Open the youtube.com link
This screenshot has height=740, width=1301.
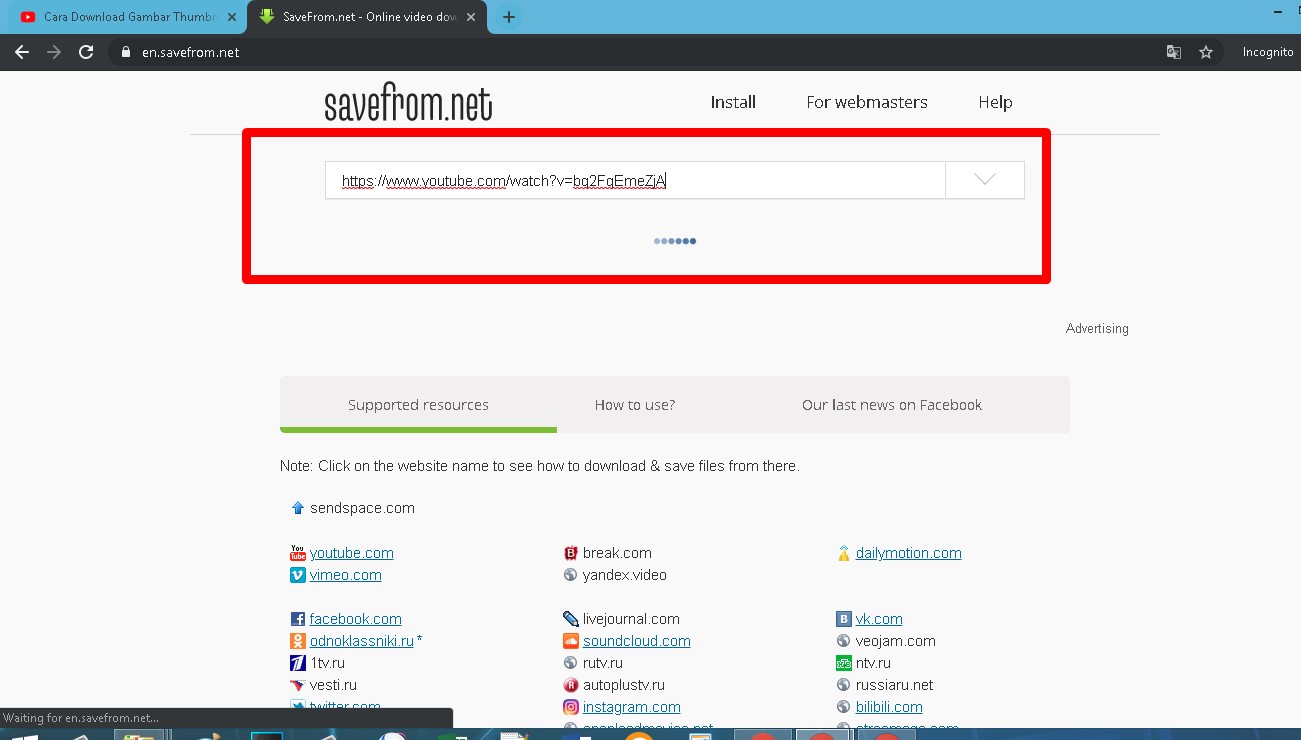coord(351,553)
